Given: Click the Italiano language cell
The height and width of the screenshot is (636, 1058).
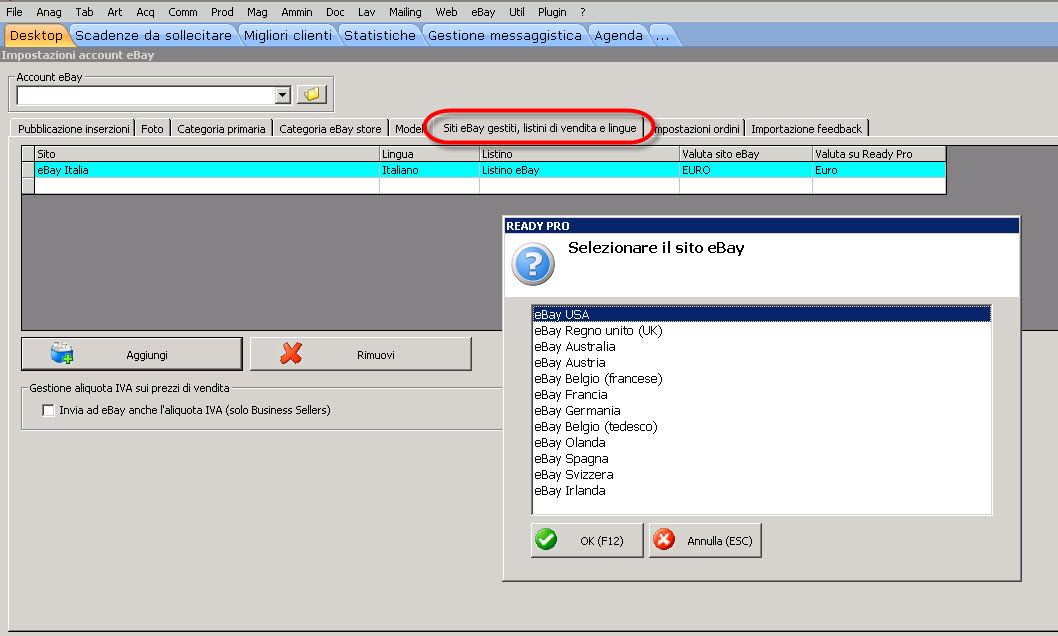Looking at the screenshot, I should click(x=429, y=170).
